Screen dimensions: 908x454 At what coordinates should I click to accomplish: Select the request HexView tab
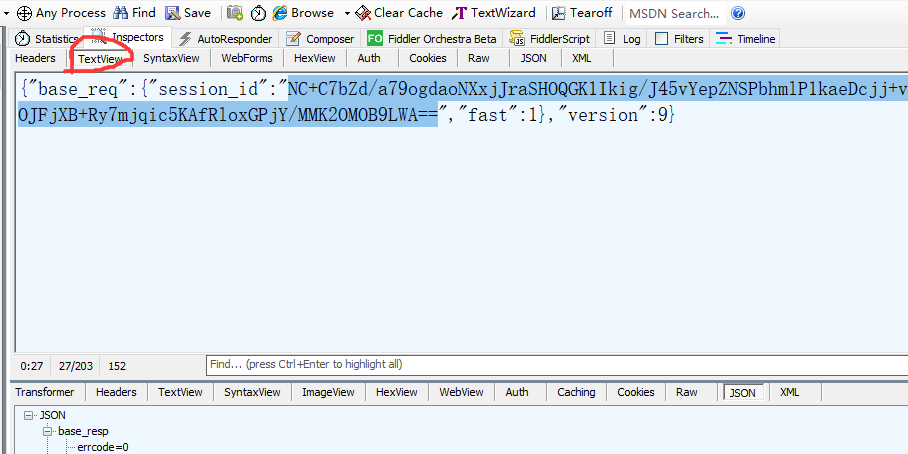point(314,58)
